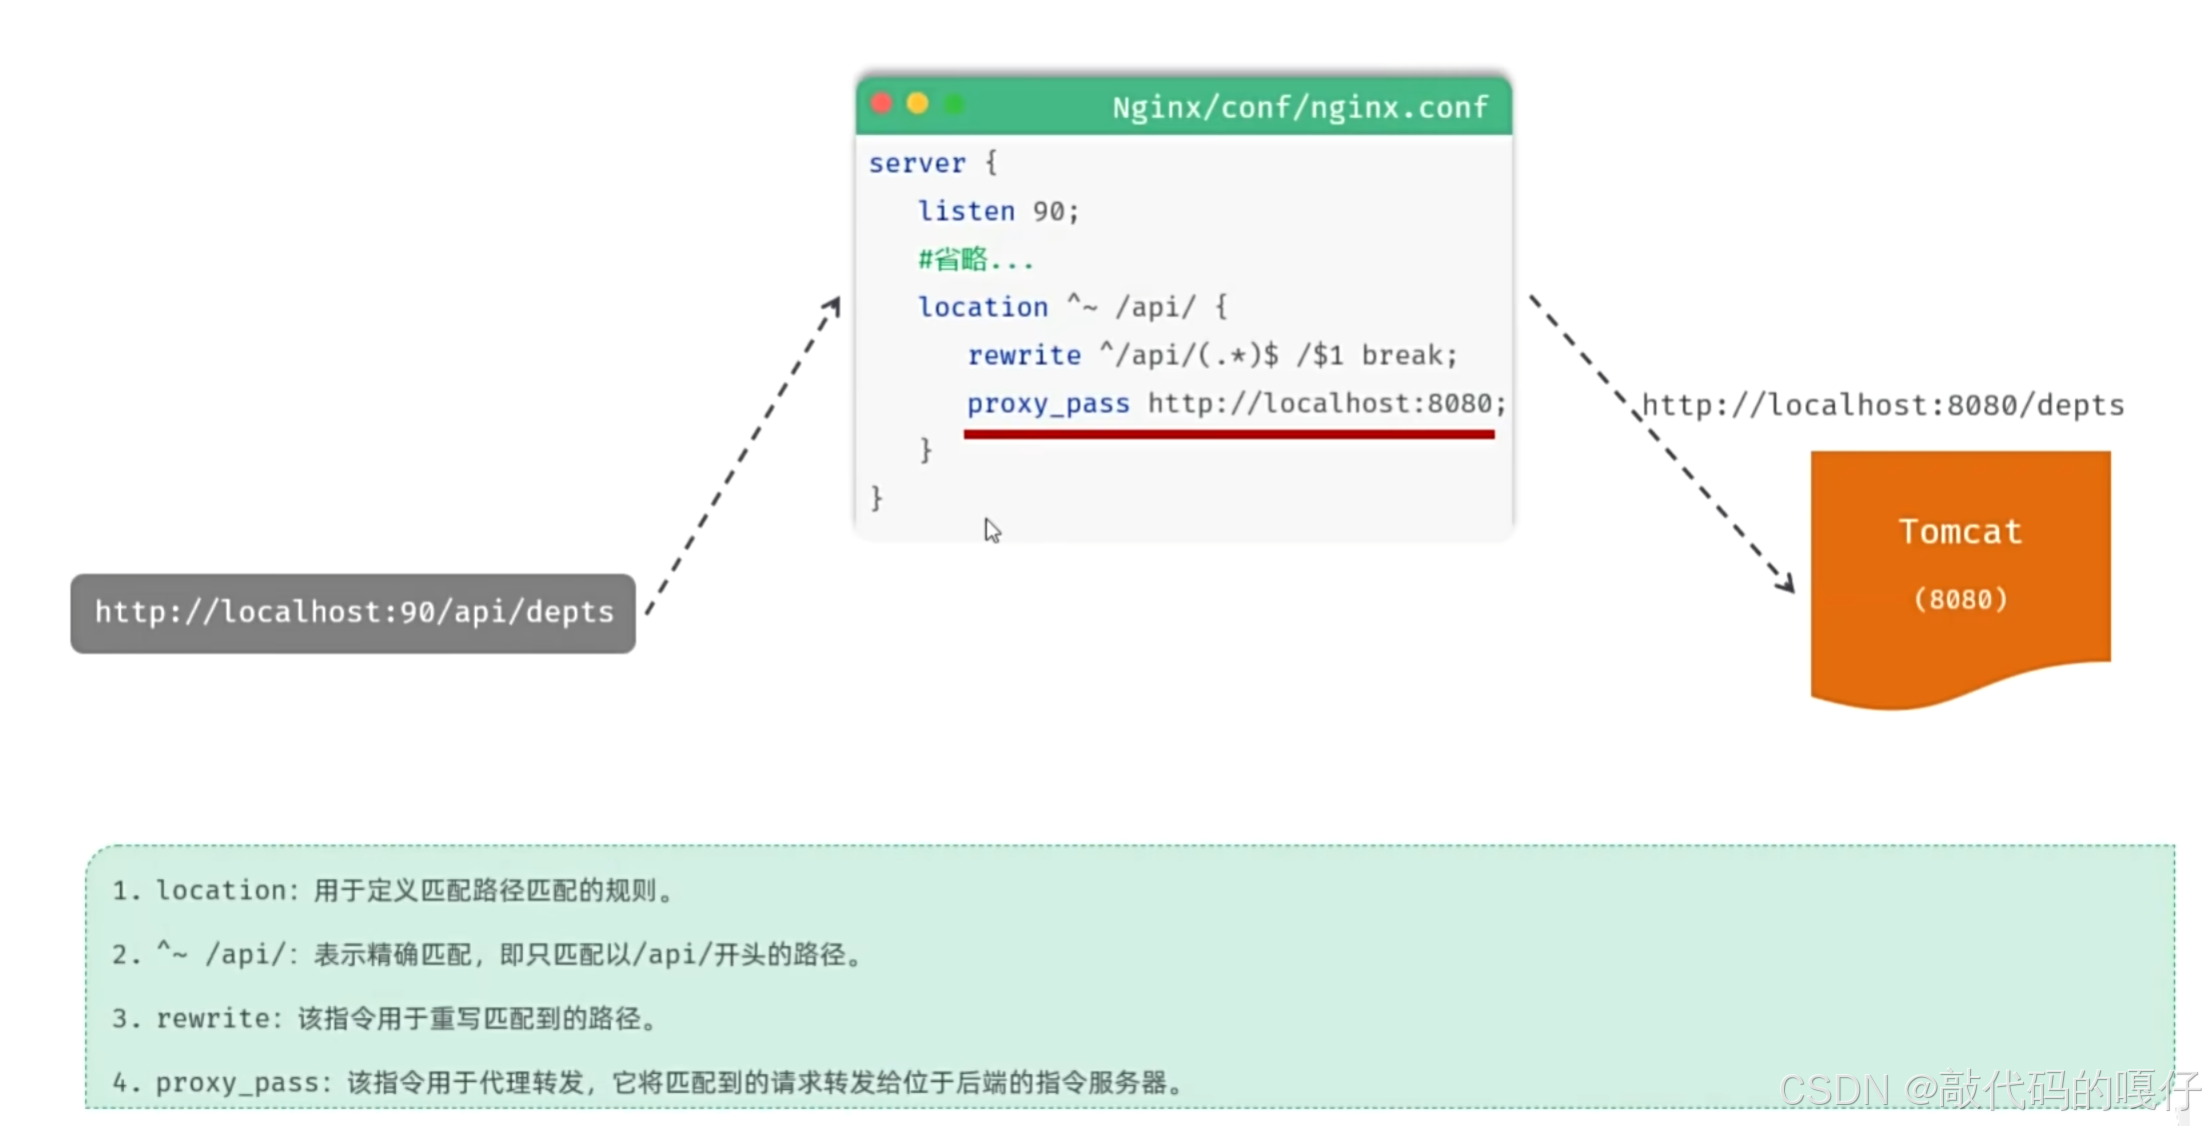Click note 2 about ^~ /api/
2206x1126 pixels.
[488, 954]
